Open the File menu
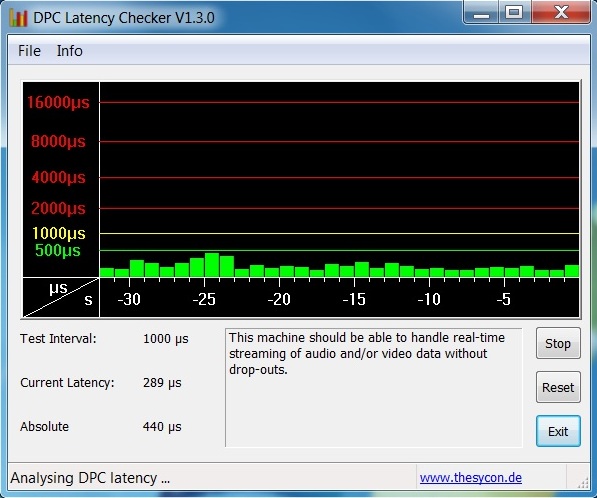 coord(29,51)
